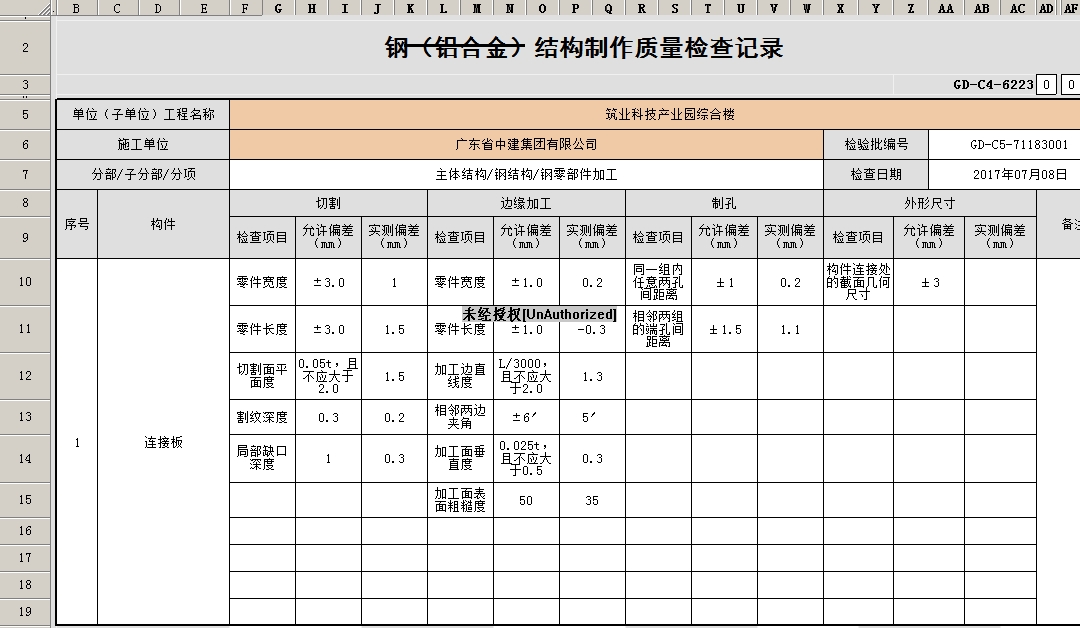Select the 分部/子分部/分项 label cell
Image resolution: width=1080 pixels, height=628 pixels.
coord(143,174)
